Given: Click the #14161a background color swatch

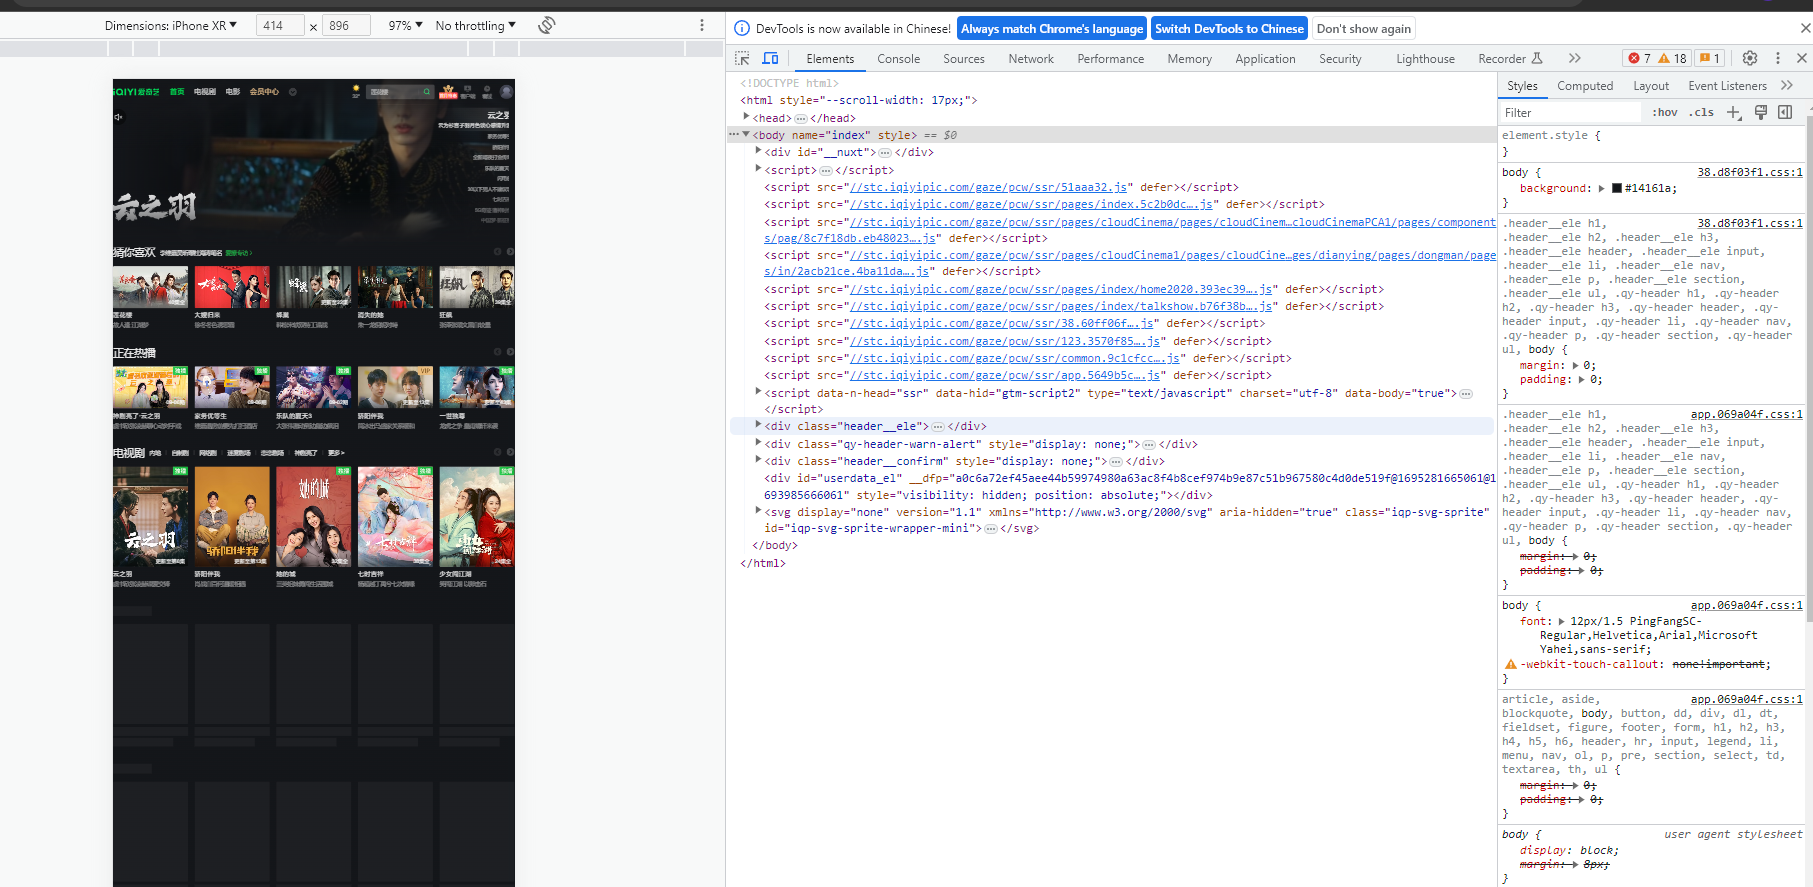Looking at the screenshot, I should [x=1616, y=188].
